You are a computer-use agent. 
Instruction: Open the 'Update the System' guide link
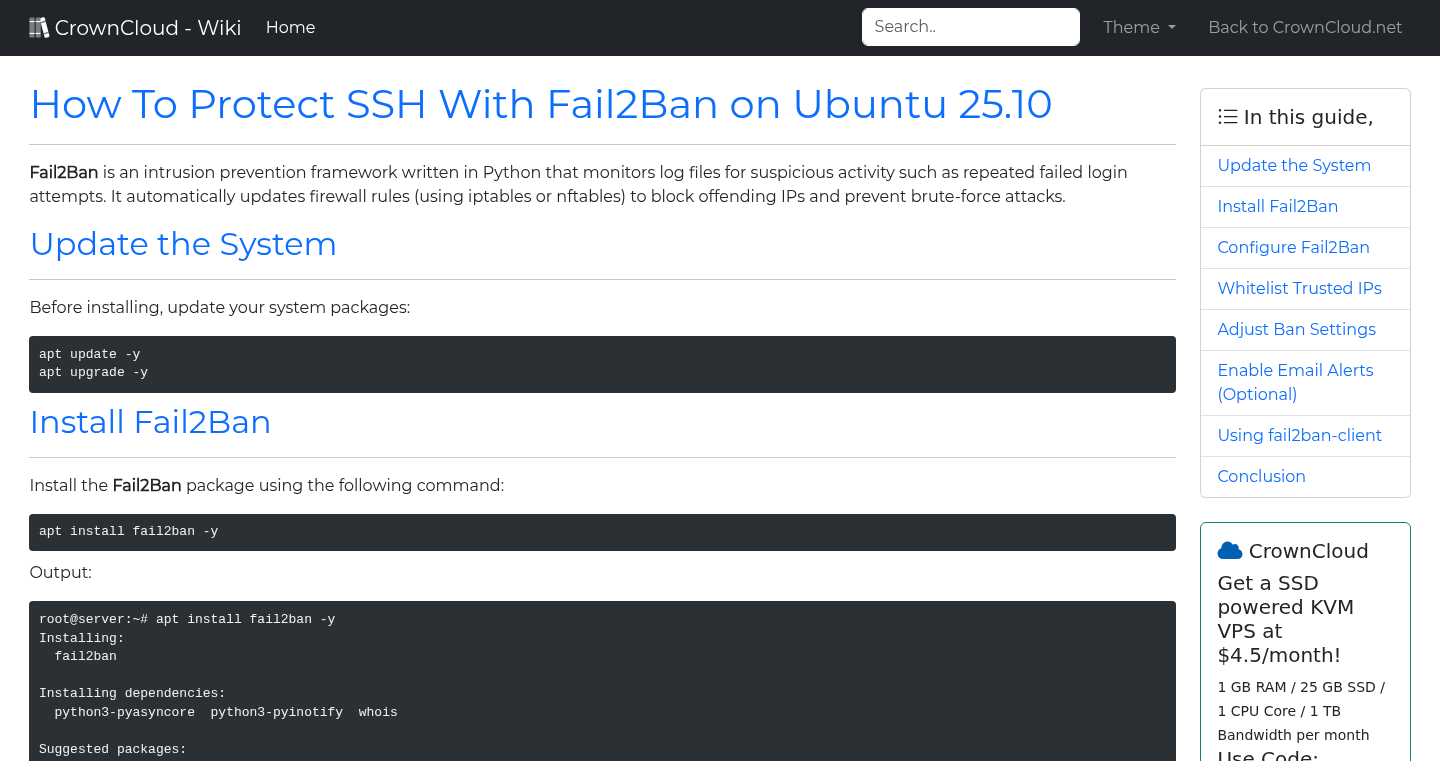point(1294,165)
